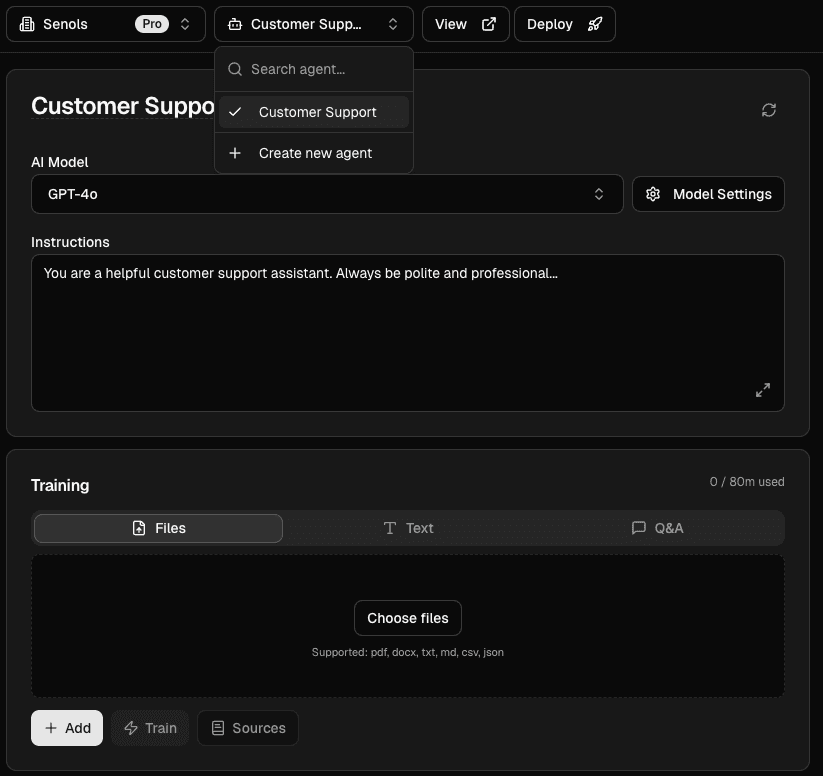This screenshot has width=823, height=776.
Task: Select the Deploy rocket icon
Action: (x=595, y=23)
